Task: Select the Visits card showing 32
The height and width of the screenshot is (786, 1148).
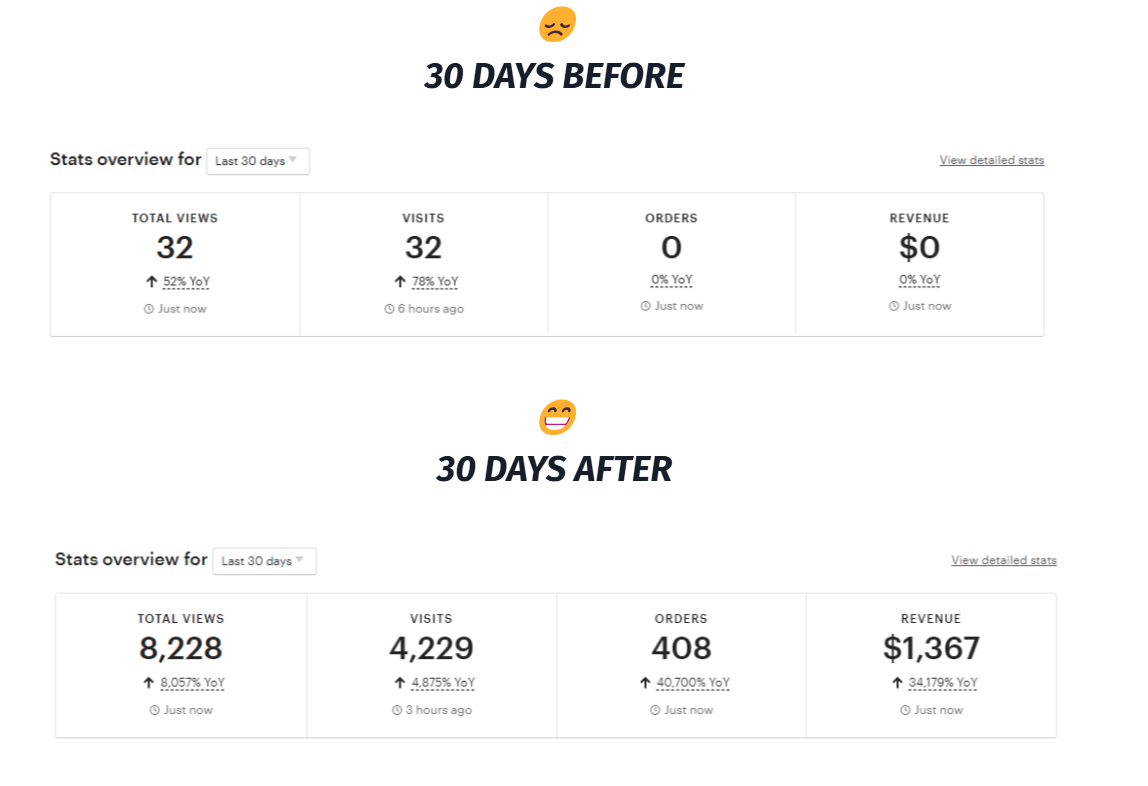Action: pos(423,265)
